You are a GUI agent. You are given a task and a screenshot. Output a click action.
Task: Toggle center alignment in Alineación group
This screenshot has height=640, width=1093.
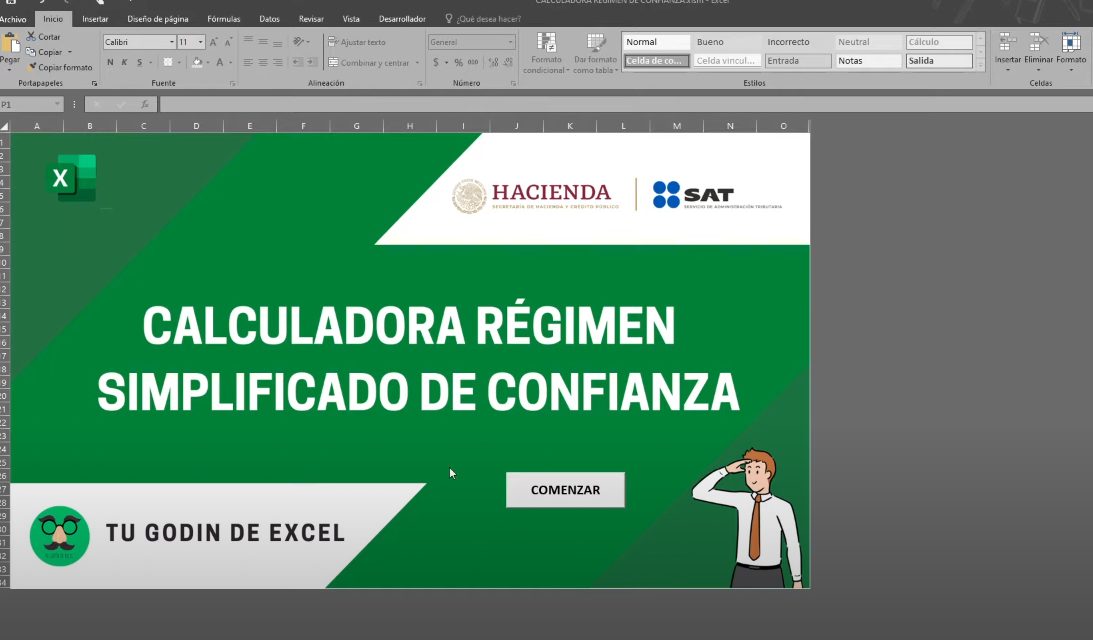click(263, 63)
